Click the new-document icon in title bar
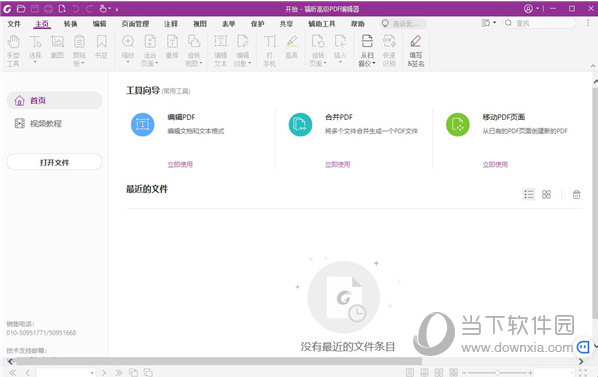The width and height of the screenshot is (598, 377). [x=62, y=8]
